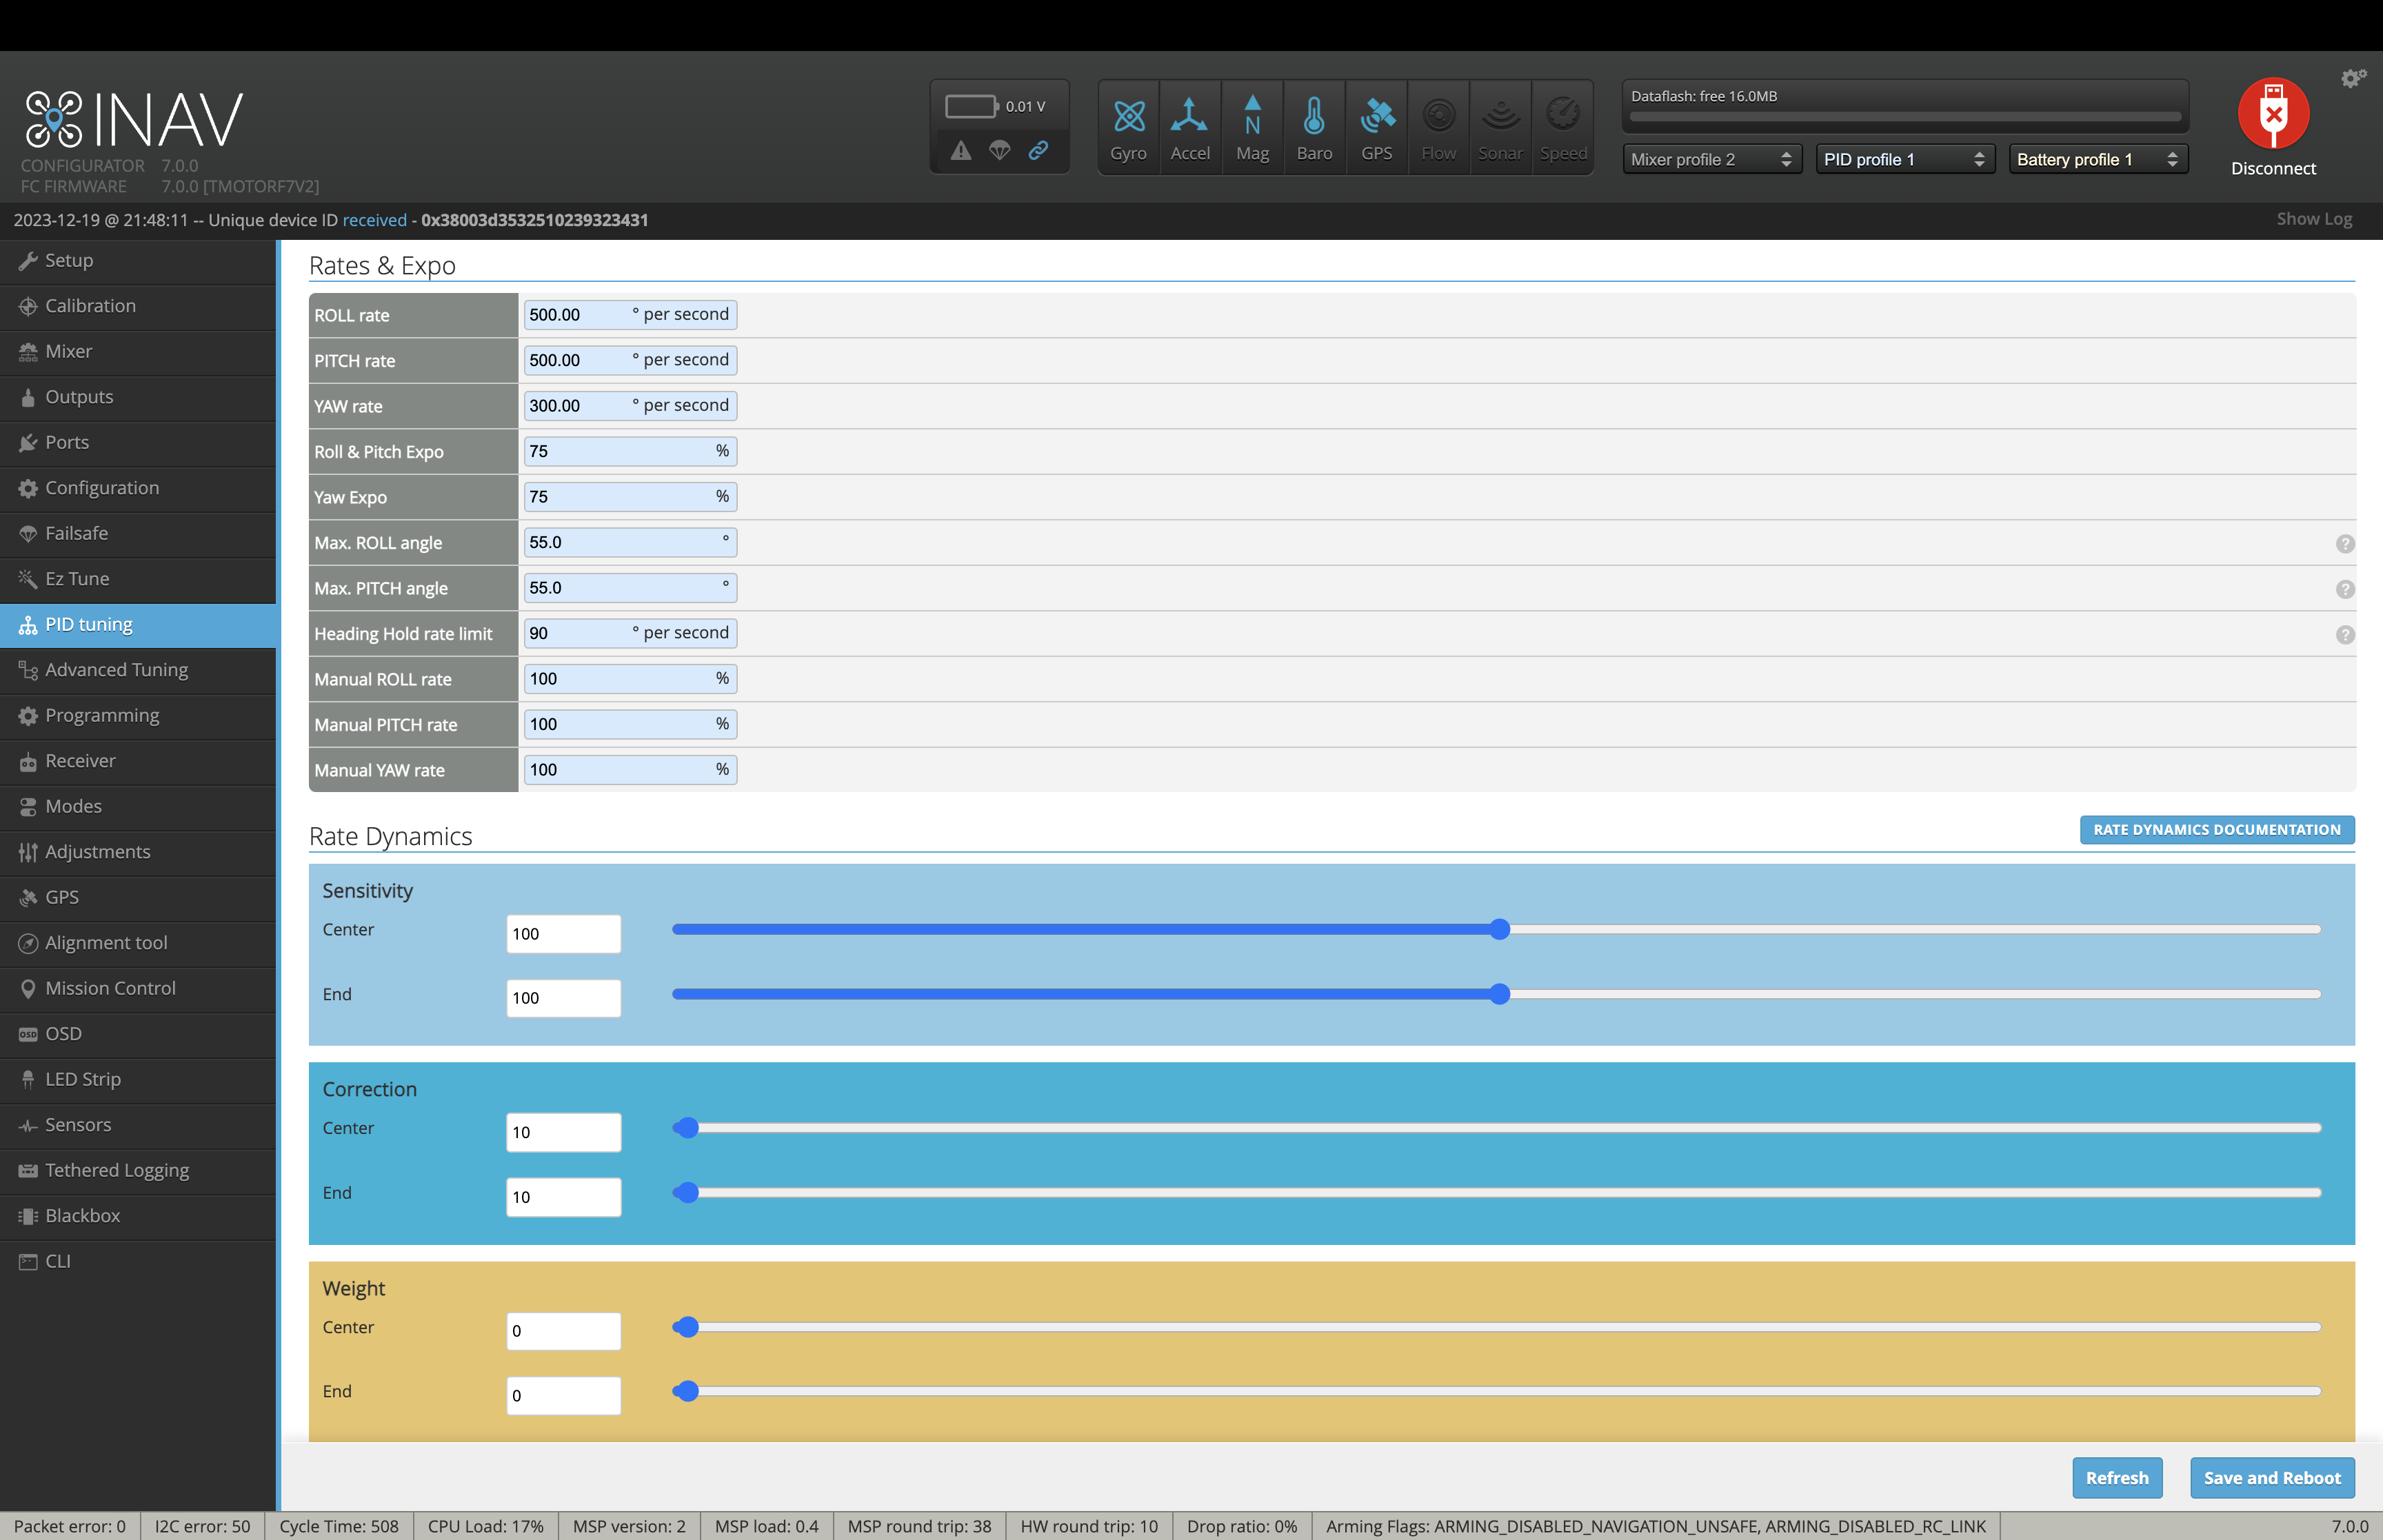Screen dimensions: 2383x1540
Task: Open settings via the top-right gear icon
Action: (x=2352, y=79)
